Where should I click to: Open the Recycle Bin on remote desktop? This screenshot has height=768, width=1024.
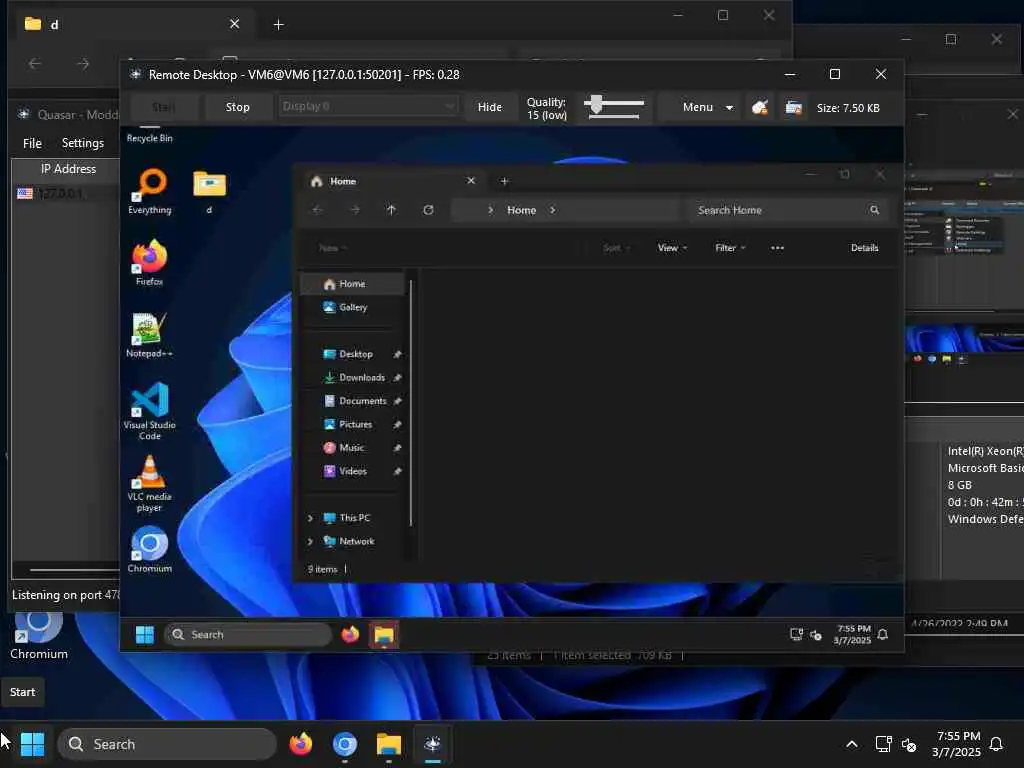coord(150,135)
